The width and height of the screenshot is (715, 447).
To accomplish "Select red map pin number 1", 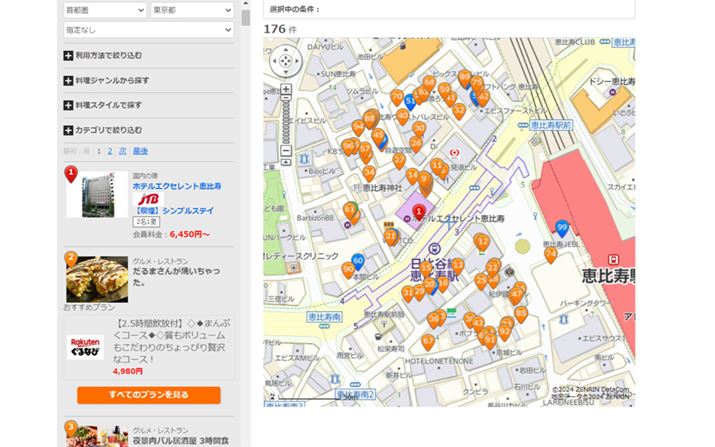I will [418, 212].
